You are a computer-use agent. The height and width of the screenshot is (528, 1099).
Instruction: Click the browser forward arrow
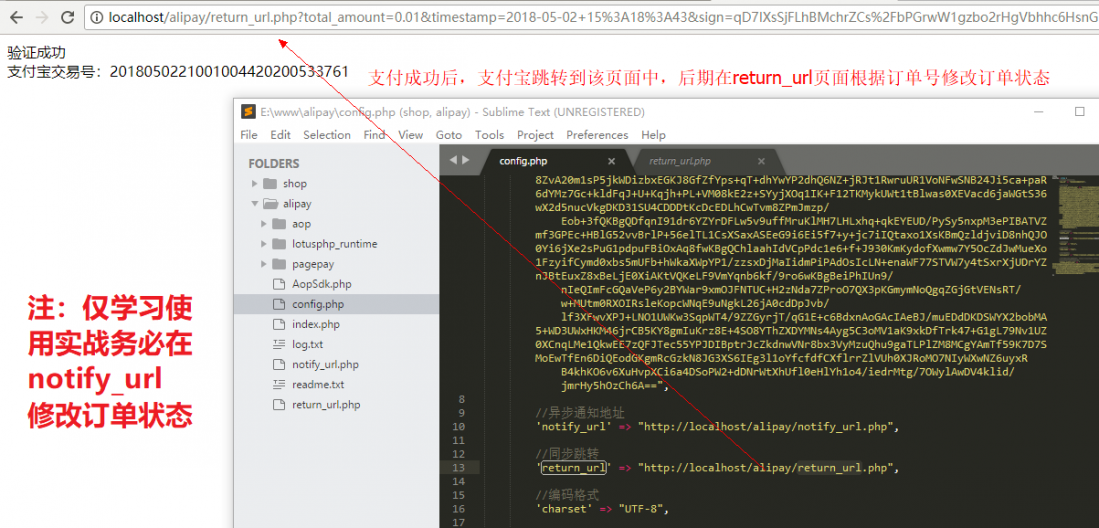tap(42, 18)
